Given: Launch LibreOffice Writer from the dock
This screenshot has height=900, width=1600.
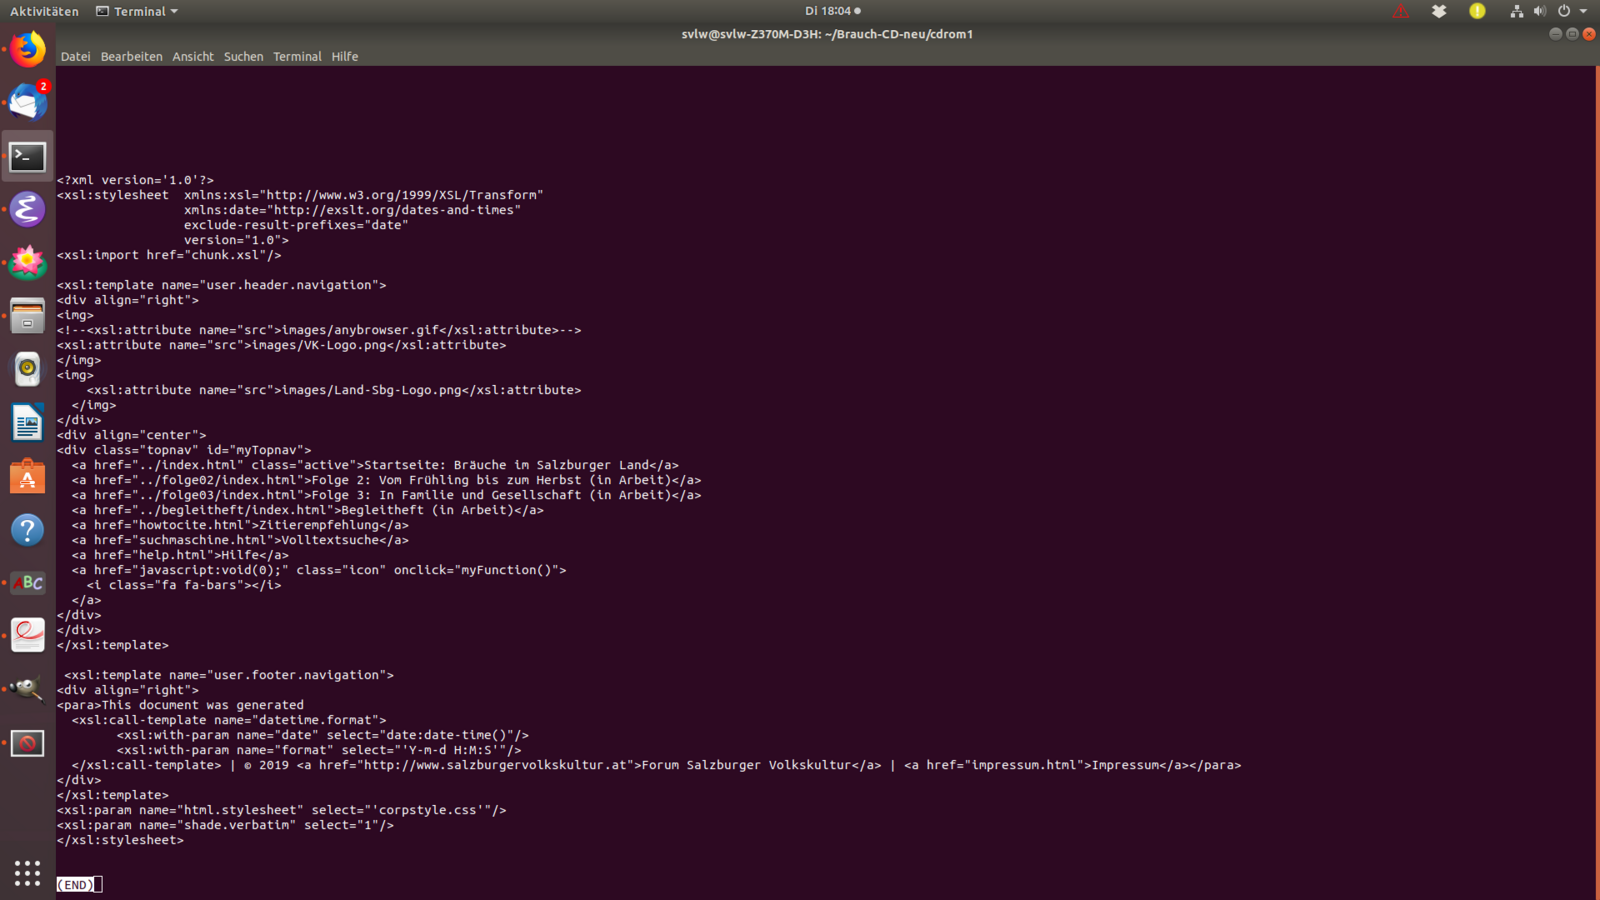Looking at the screenshot, I should (27, 423).
